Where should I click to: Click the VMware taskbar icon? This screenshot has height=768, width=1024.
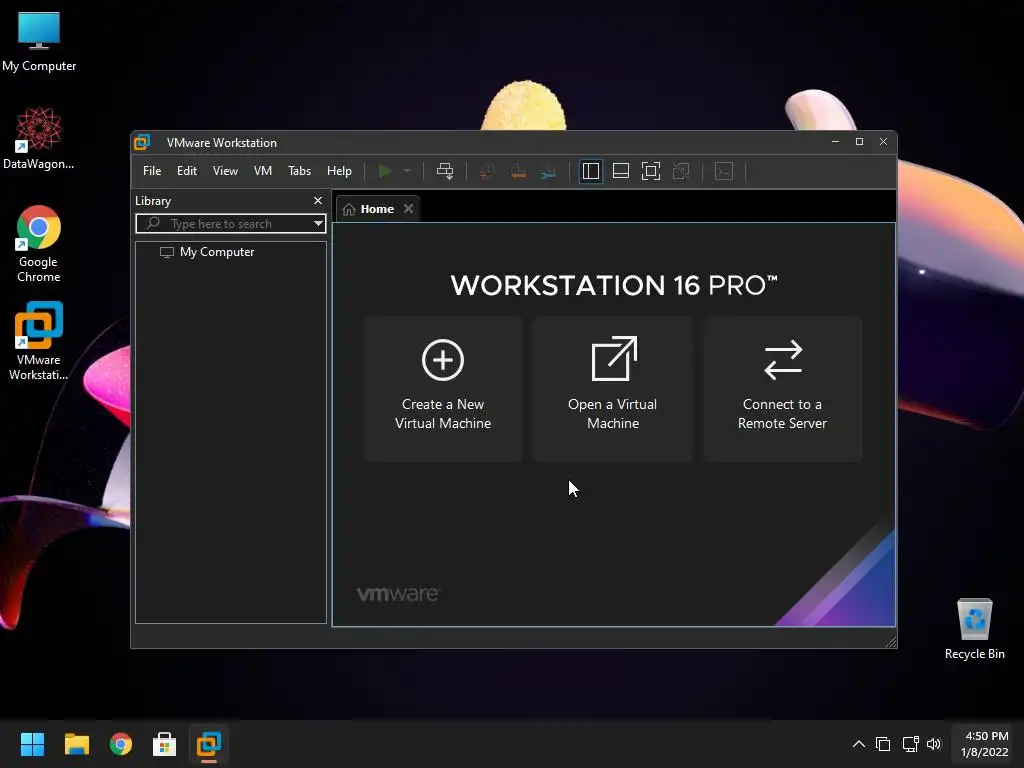(x=209, y=744)
